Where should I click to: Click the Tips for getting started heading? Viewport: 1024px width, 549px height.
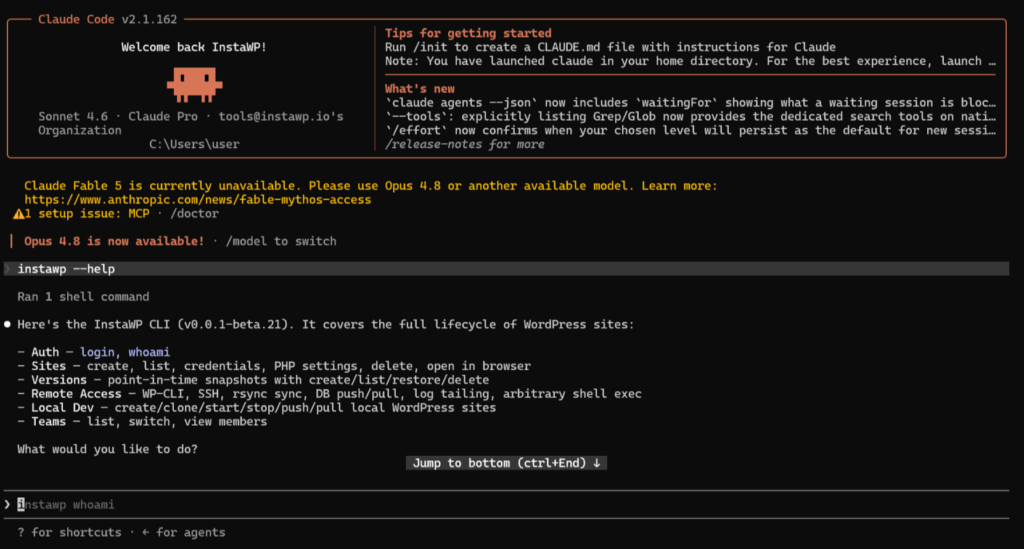[x=468, y=33]
